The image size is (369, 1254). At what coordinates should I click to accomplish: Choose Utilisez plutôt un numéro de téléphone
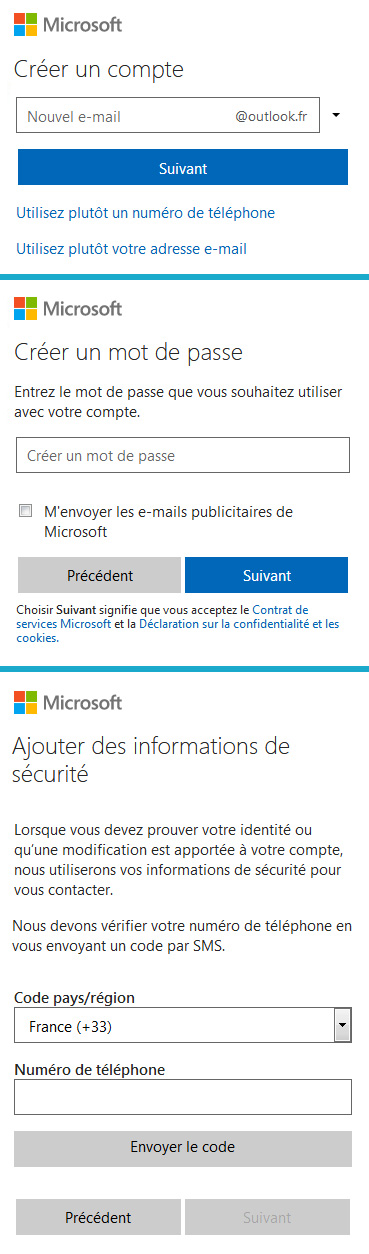[x=146, y=213]
